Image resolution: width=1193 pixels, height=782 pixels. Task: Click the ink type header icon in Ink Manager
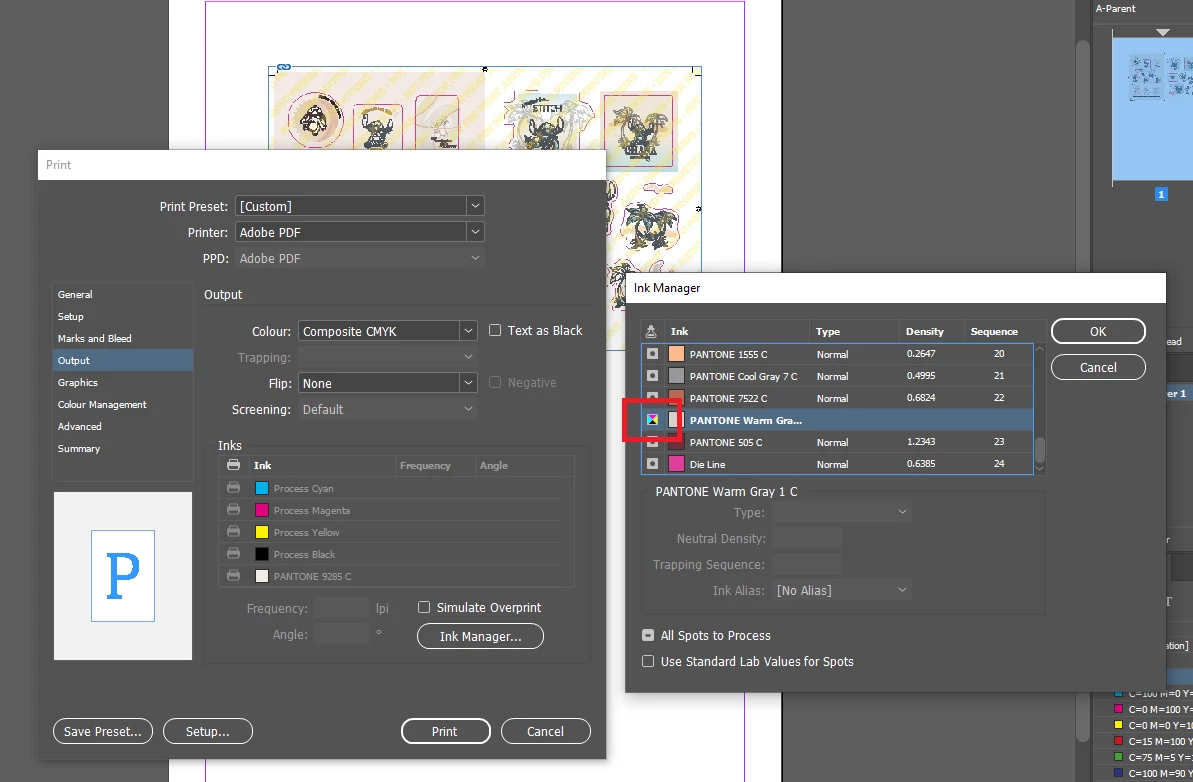click(651, 332)
